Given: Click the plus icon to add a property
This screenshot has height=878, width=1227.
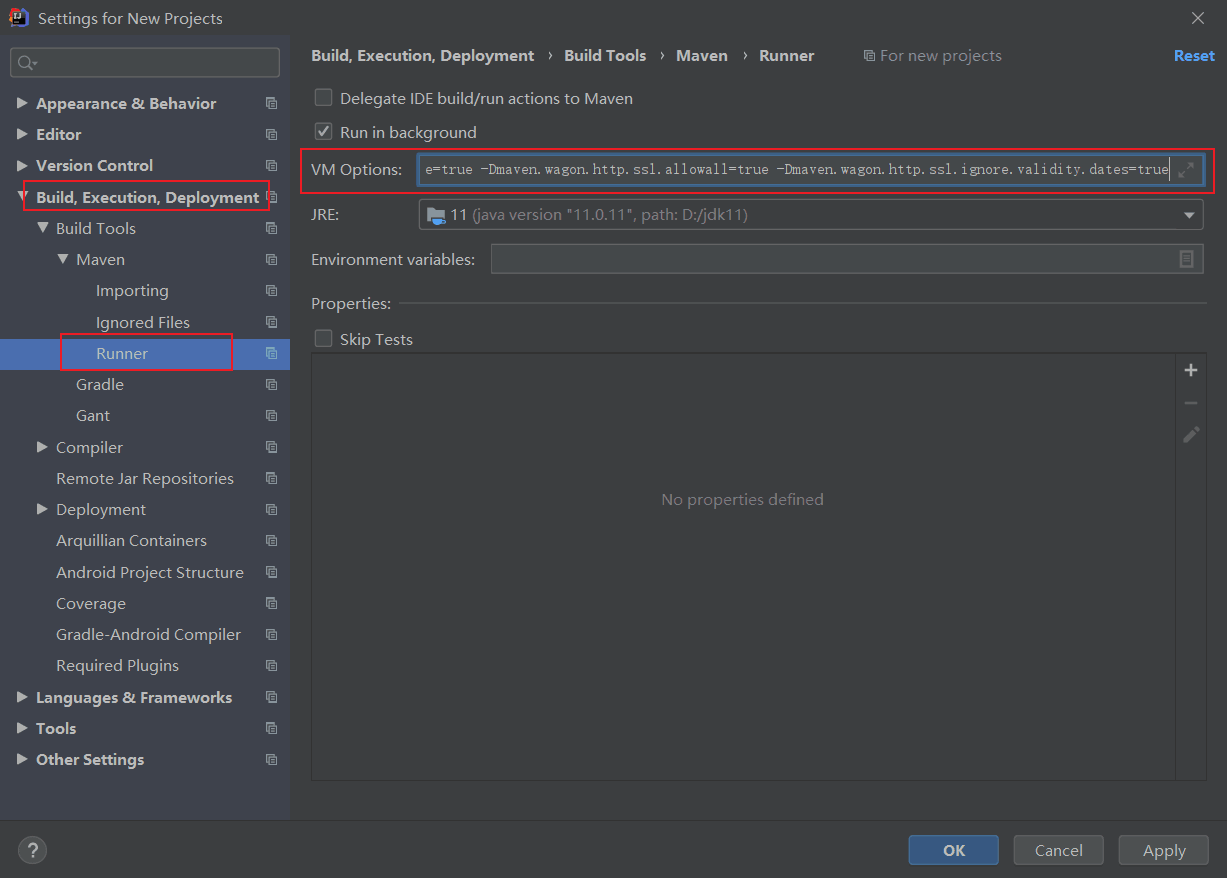Looking at the screenshot, I should [x=1191, y=370].
